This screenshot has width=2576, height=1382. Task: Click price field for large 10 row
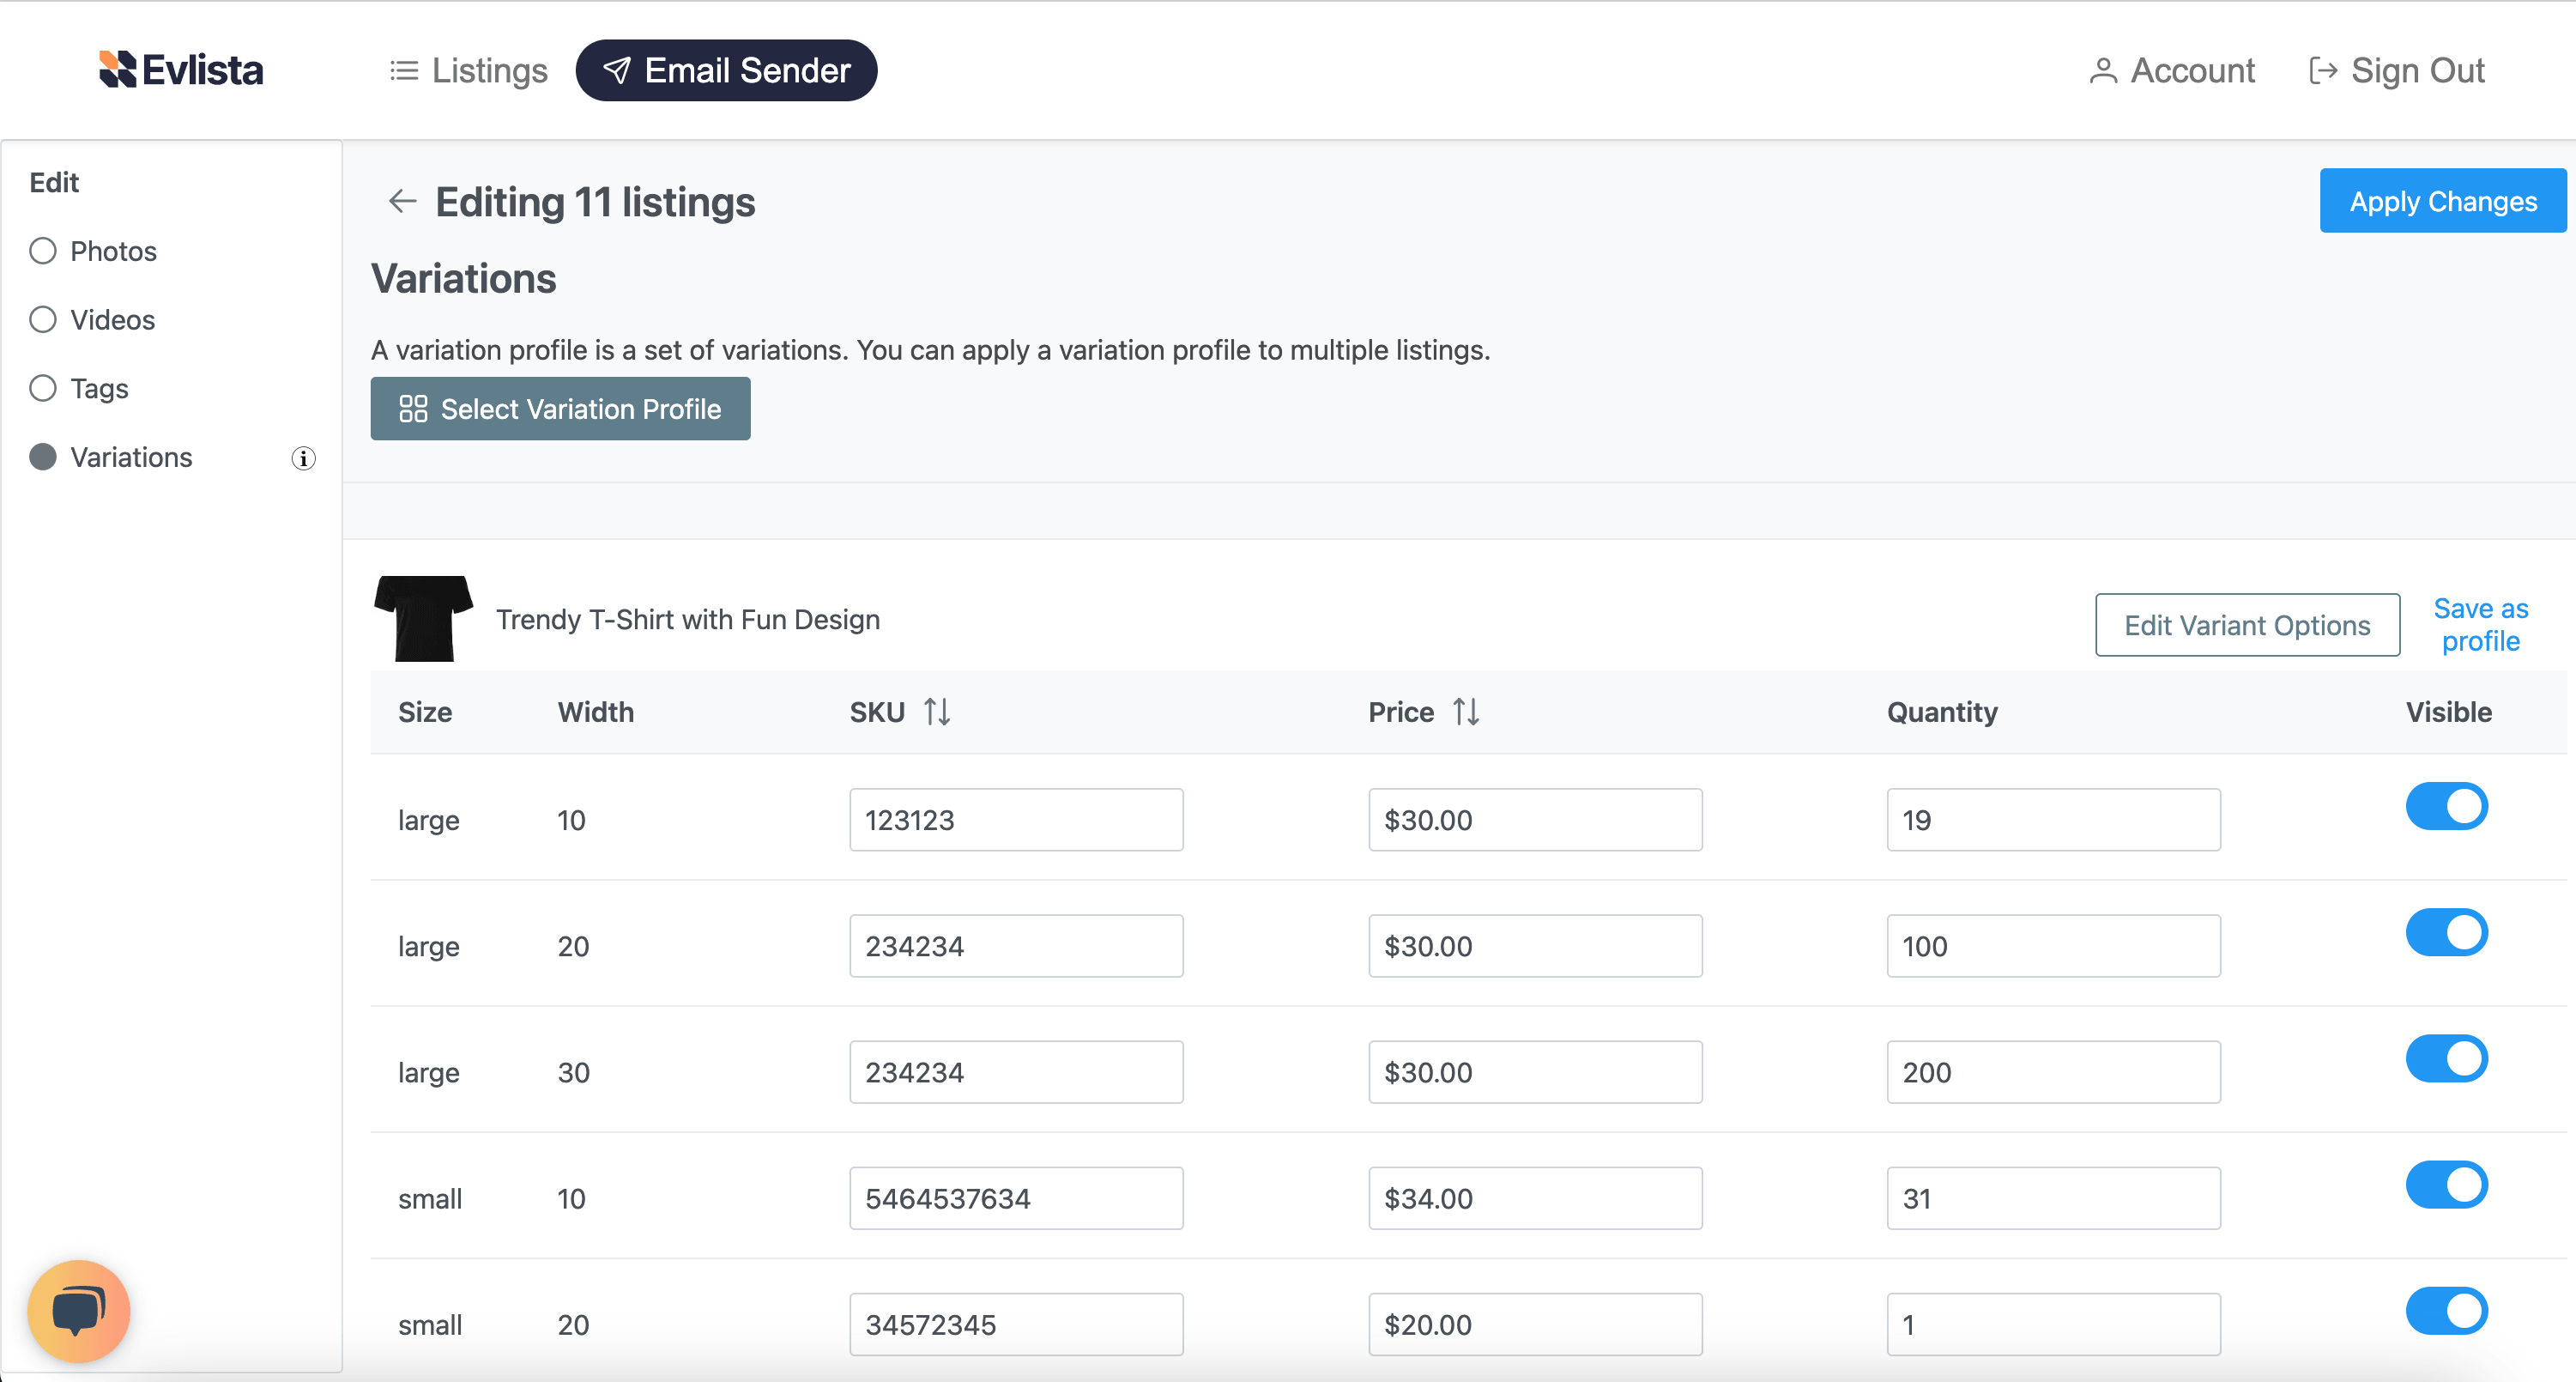tap(1535, 820)
